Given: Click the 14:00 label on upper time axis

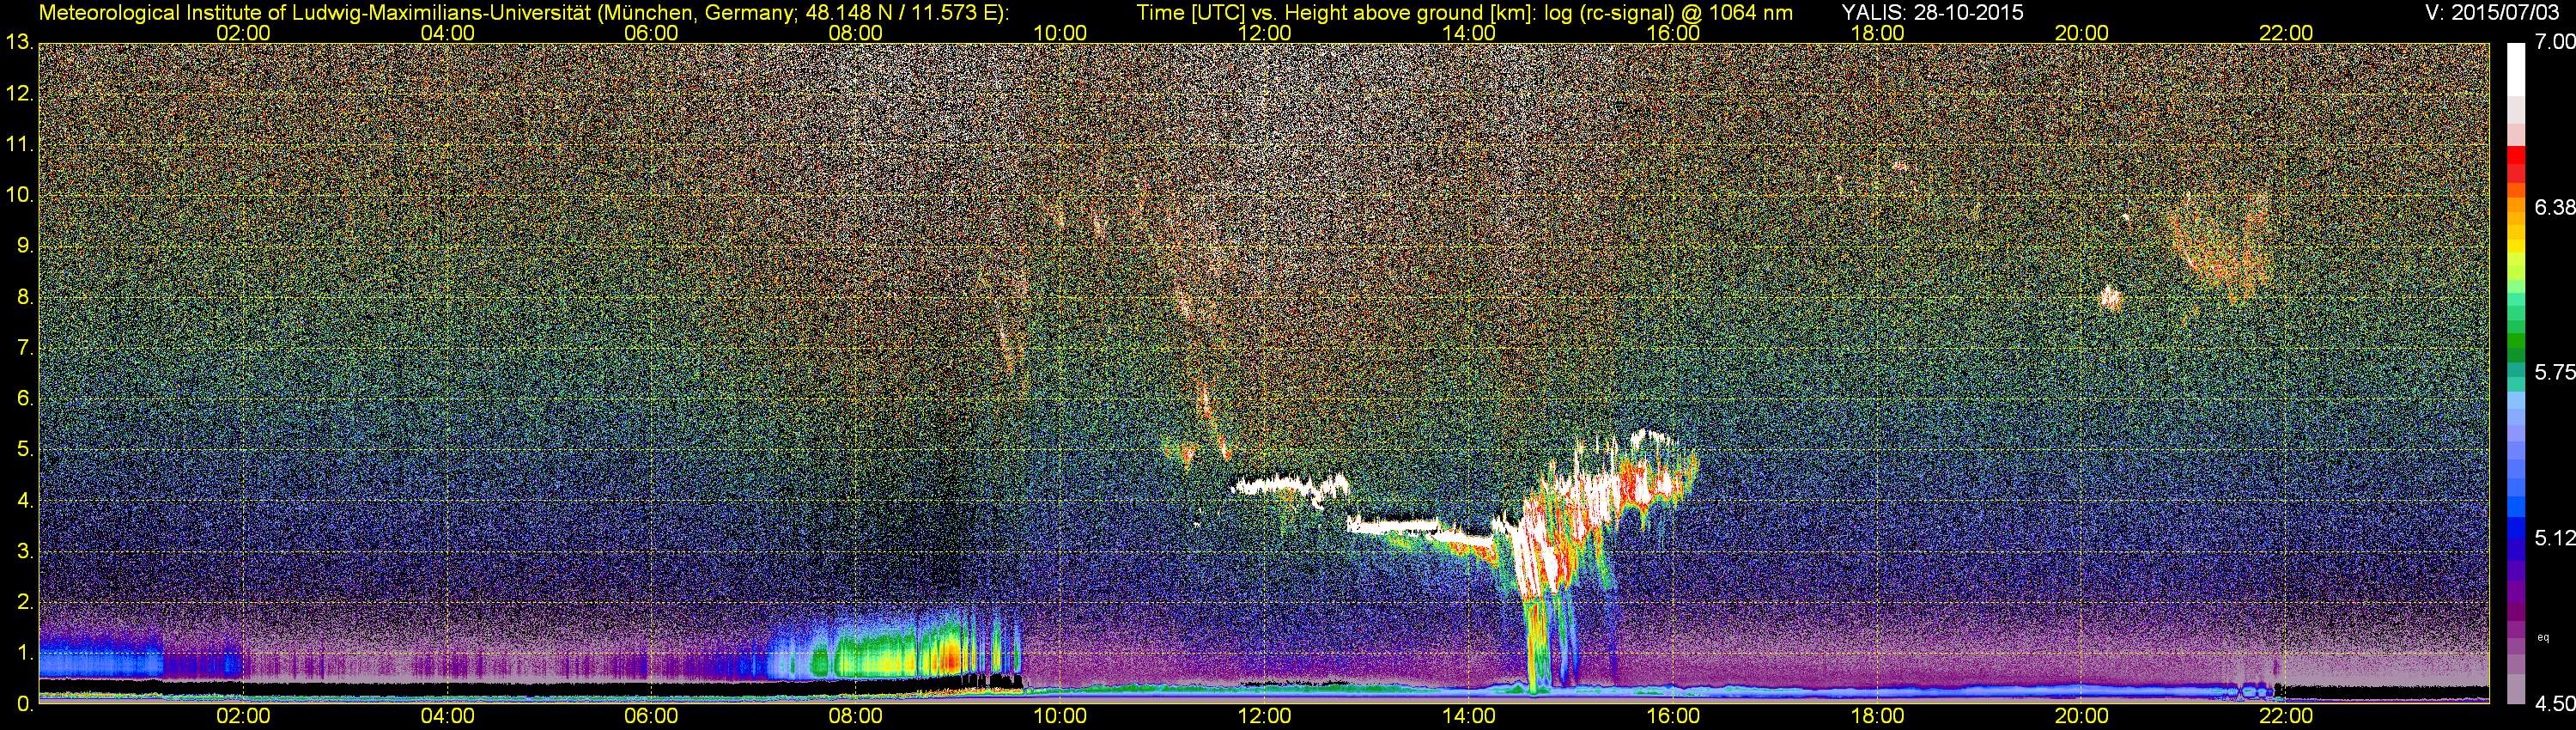Looking at the screenshot, I should pyautogui.click(x=1469, y=33).
